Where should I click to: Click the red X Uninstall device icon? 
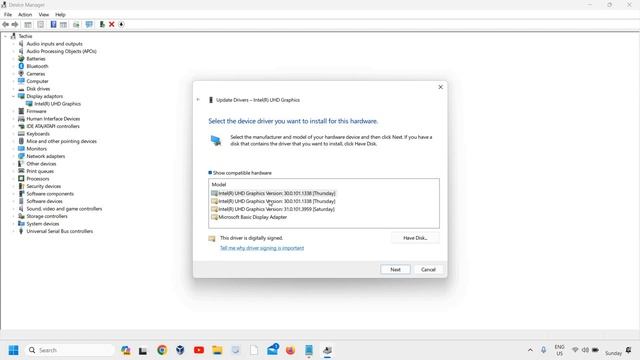111,24
